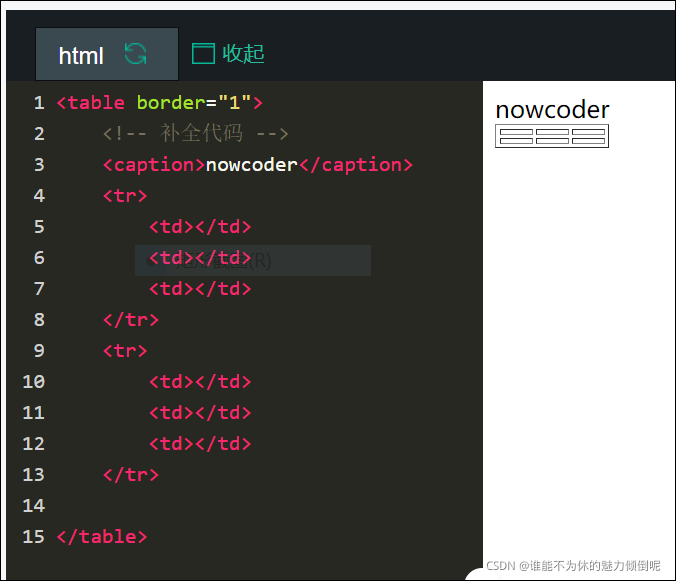Viewport: 676px width, 581px height.
Task: Click the rendered table in preview pane
Action: [552, 136]
